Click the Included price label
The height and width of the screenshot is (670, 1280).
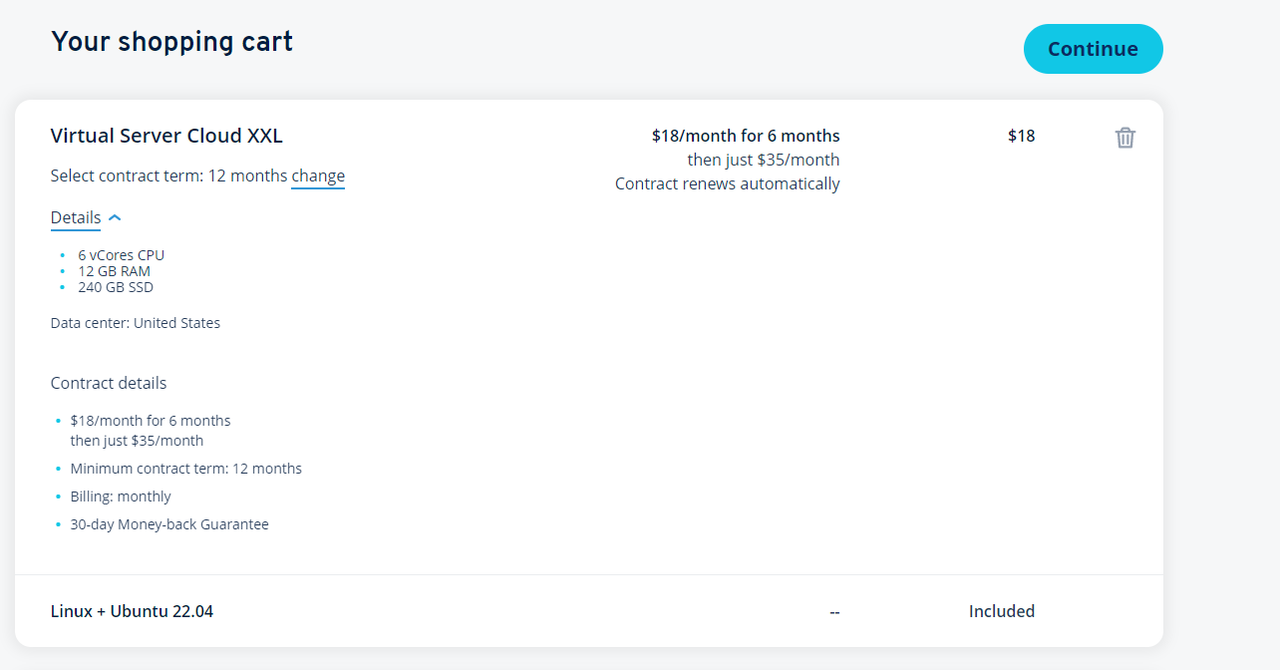(1002, 611)
